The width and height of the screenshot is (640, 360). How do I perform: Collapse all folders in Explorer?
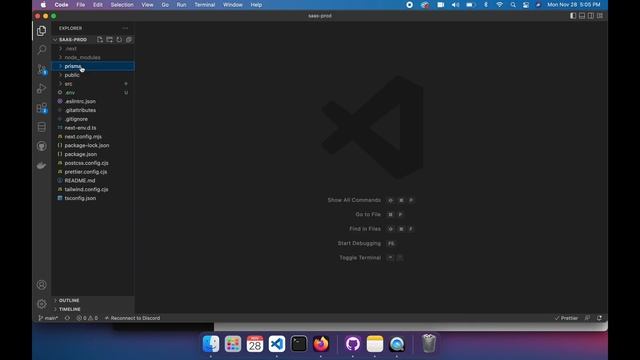pyautogui.click(x=129, y=40)
